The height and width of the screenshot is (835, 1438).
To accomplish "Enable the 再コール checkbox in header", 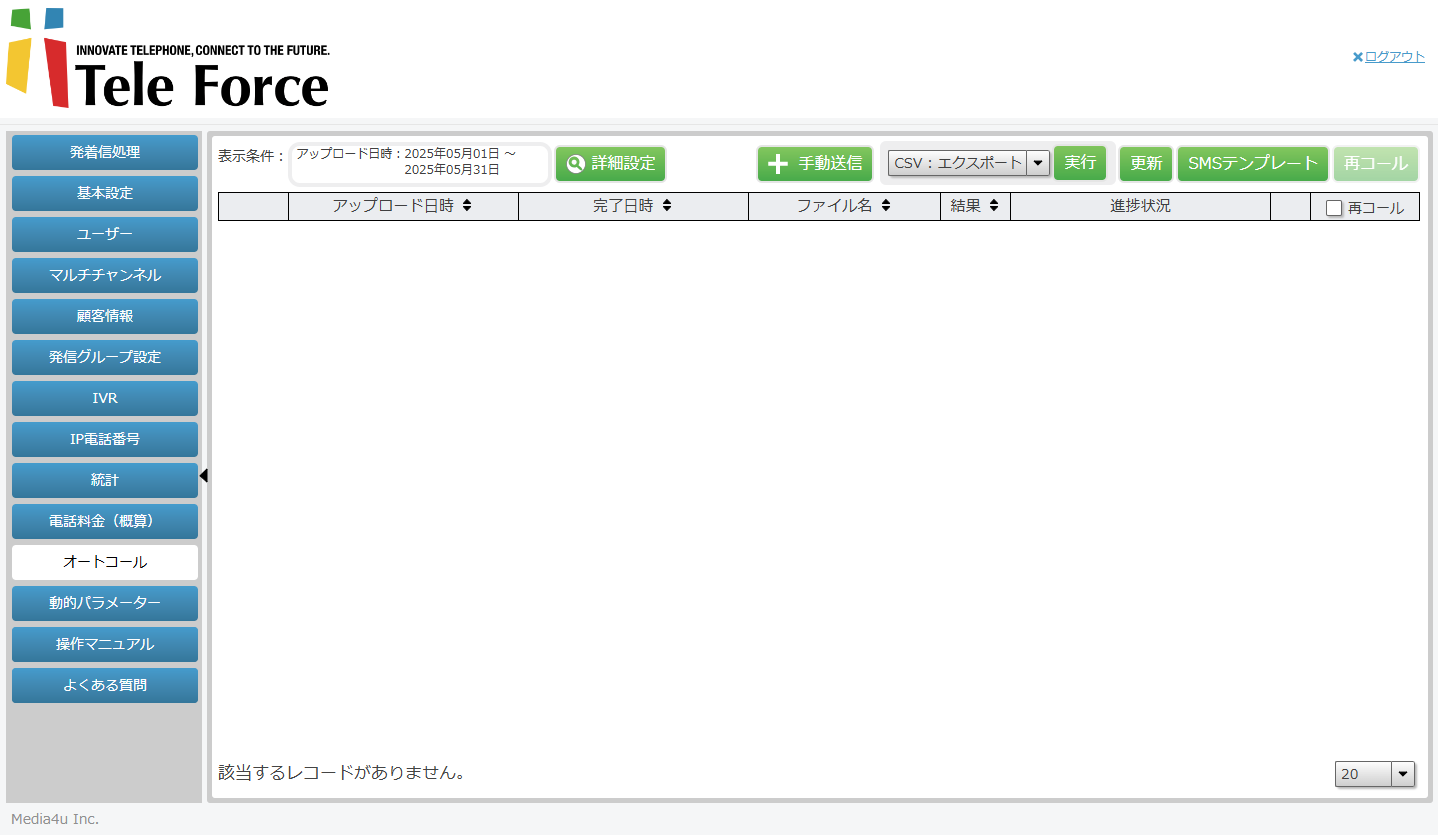I will point(1333,208).
